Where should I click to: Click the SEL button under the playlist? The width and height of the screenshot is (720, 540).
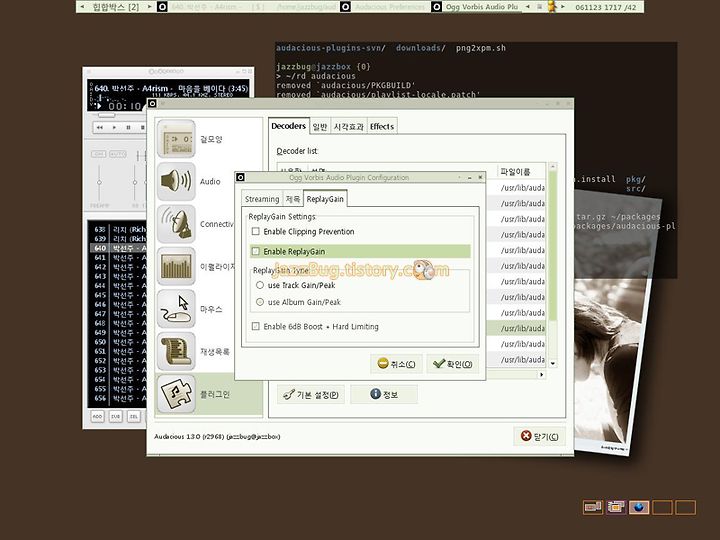click(134, 416)
